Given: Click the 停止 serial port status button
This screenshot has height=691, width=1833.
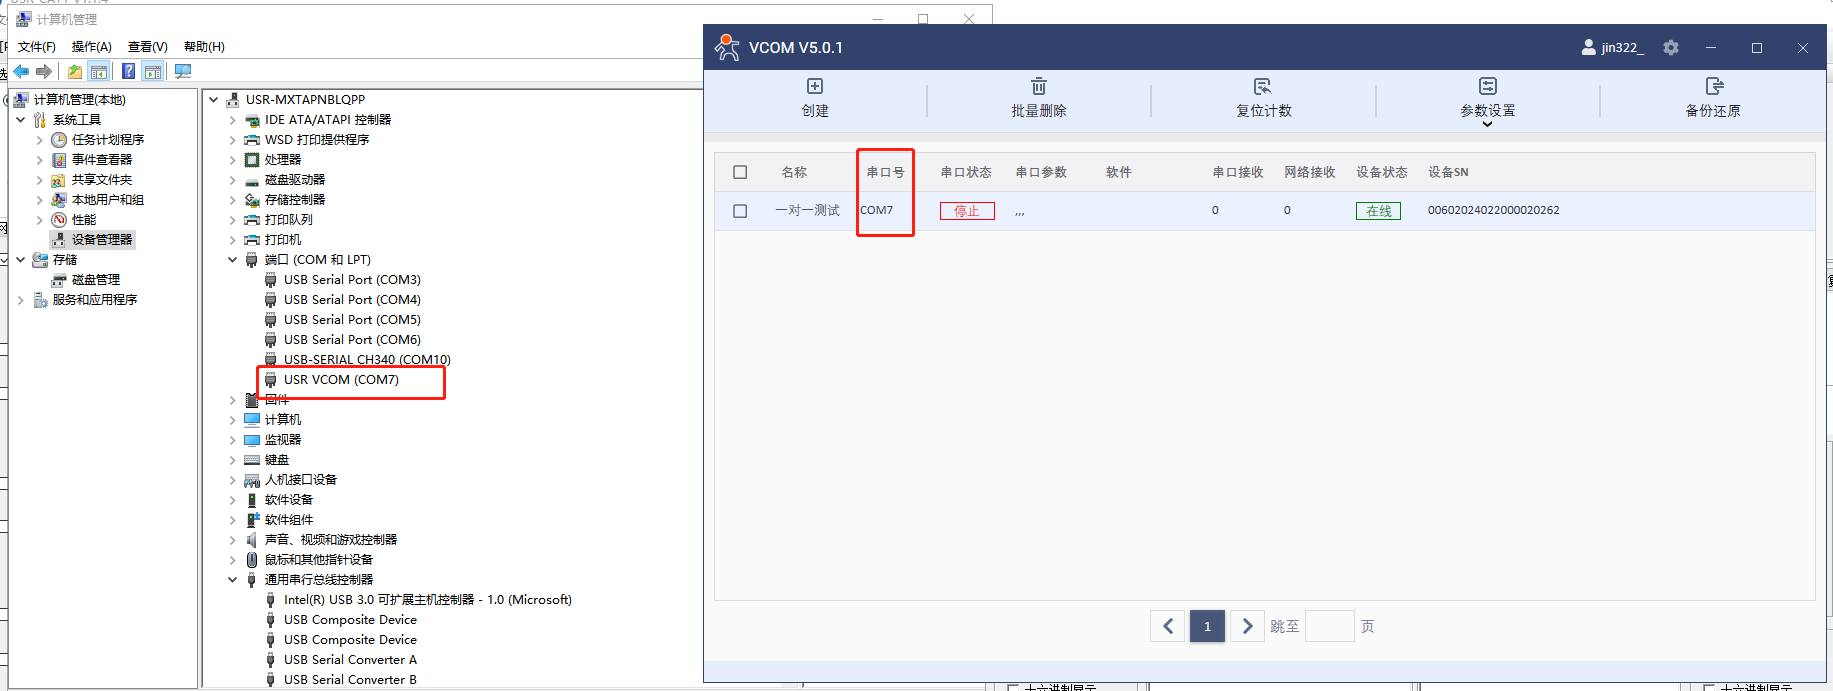Looking at the screenshot, I should point(967,211).
